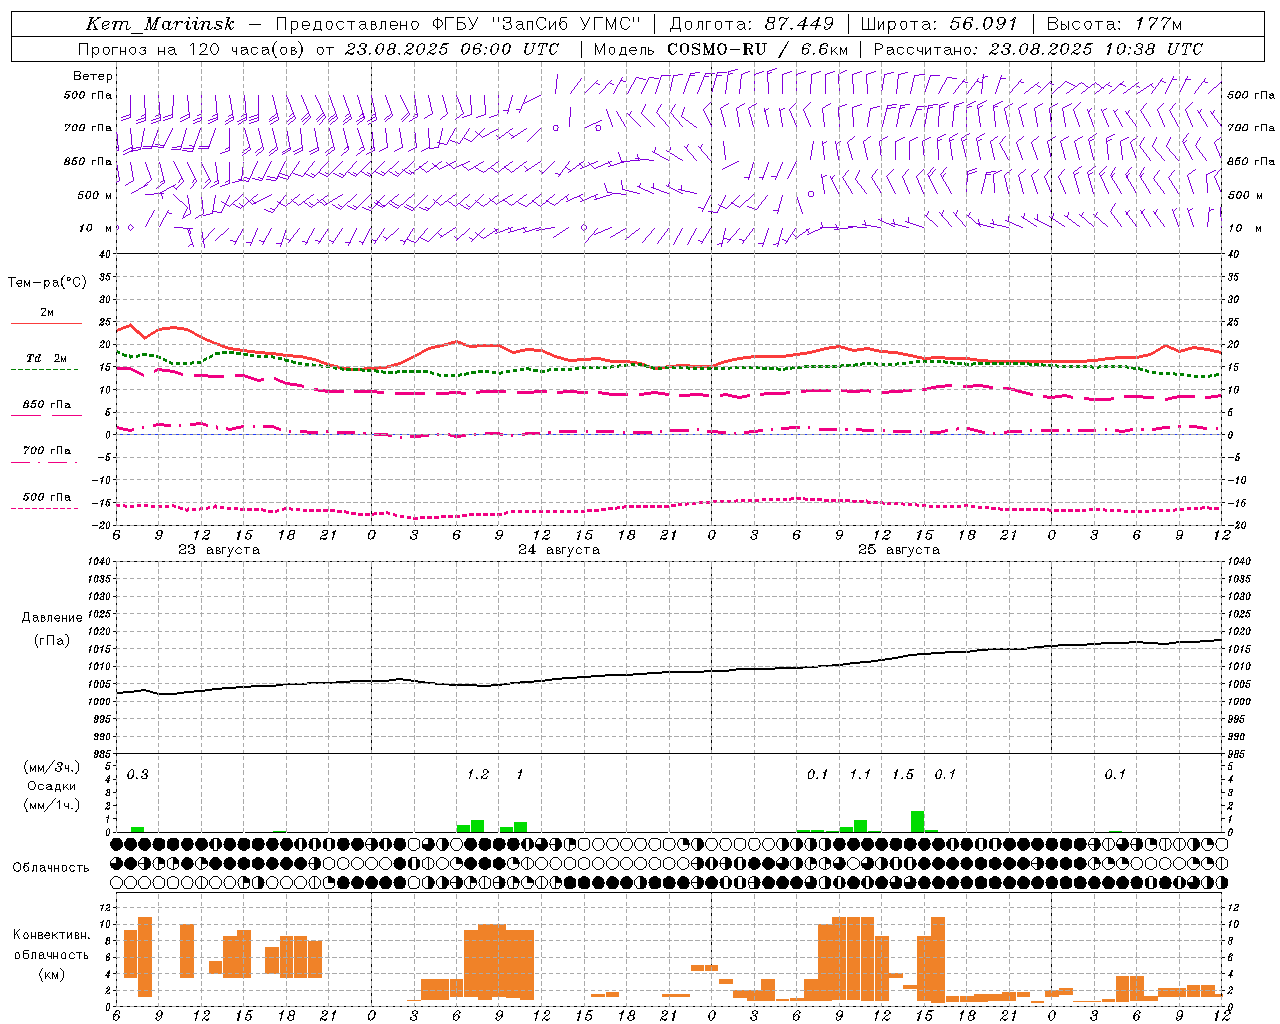Click the "Td 2м" dew point legend label
The image size is (1280, 1024).
pos(47,358)
